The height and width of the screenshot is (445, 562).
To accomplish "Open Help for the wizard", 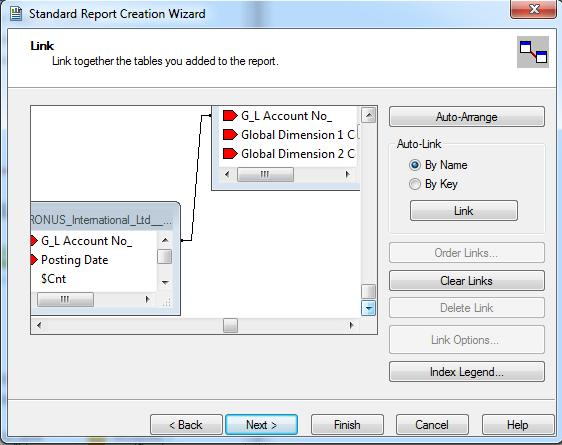I will click(518, 425).
